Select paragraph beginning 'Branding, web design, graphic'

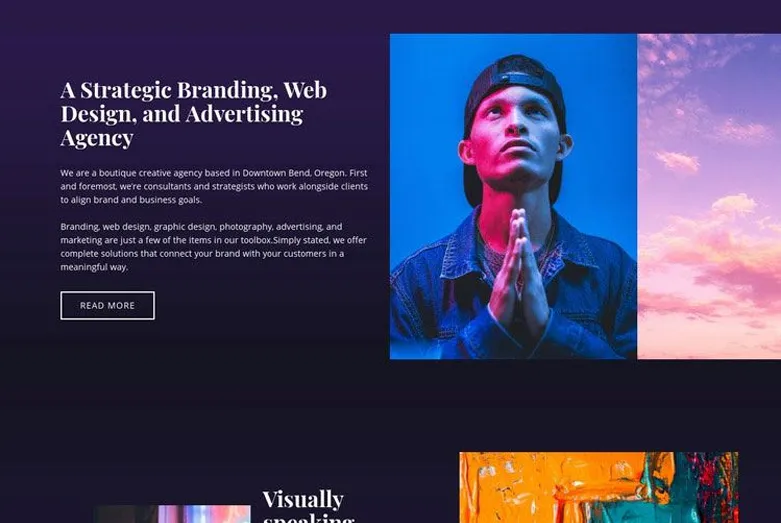[214, 247]
